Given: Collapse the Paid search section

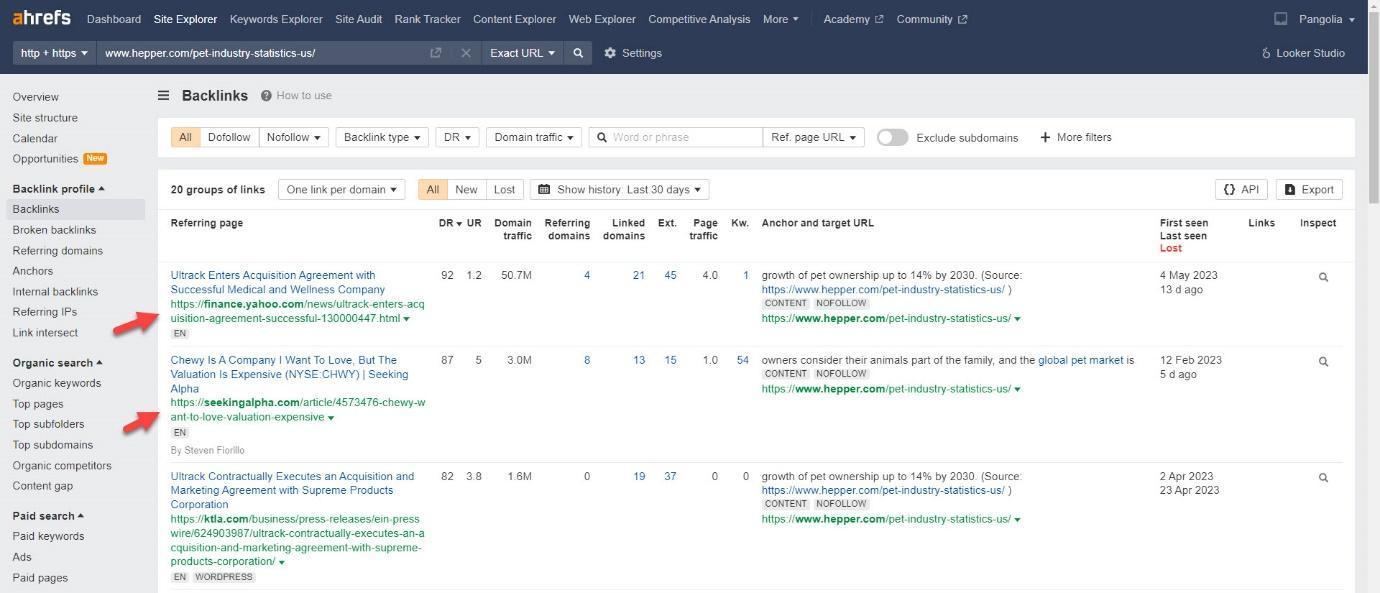Looking at the screenshot, I should click(x=48, y=516).
